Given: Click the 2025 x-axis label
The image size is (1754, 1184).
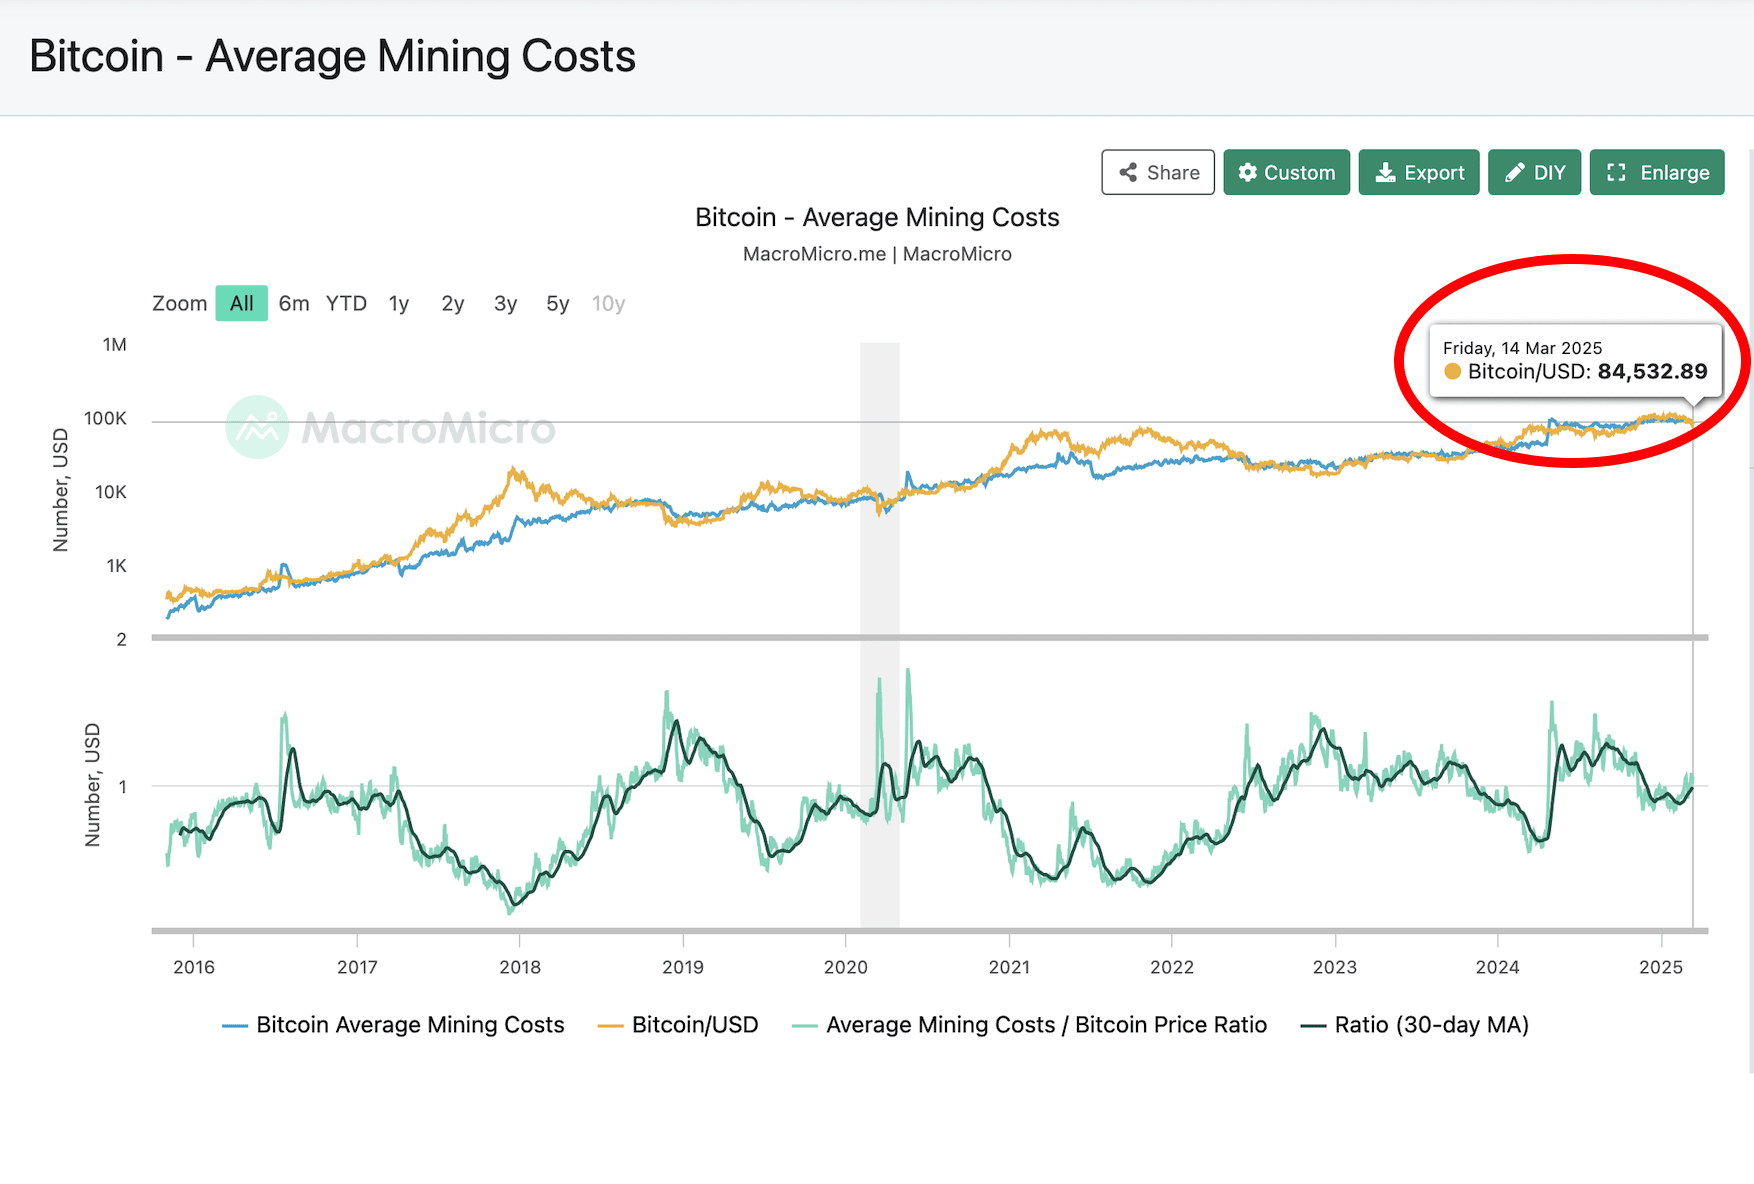Looking at the screenshot, I should (x=1661, y=967).
